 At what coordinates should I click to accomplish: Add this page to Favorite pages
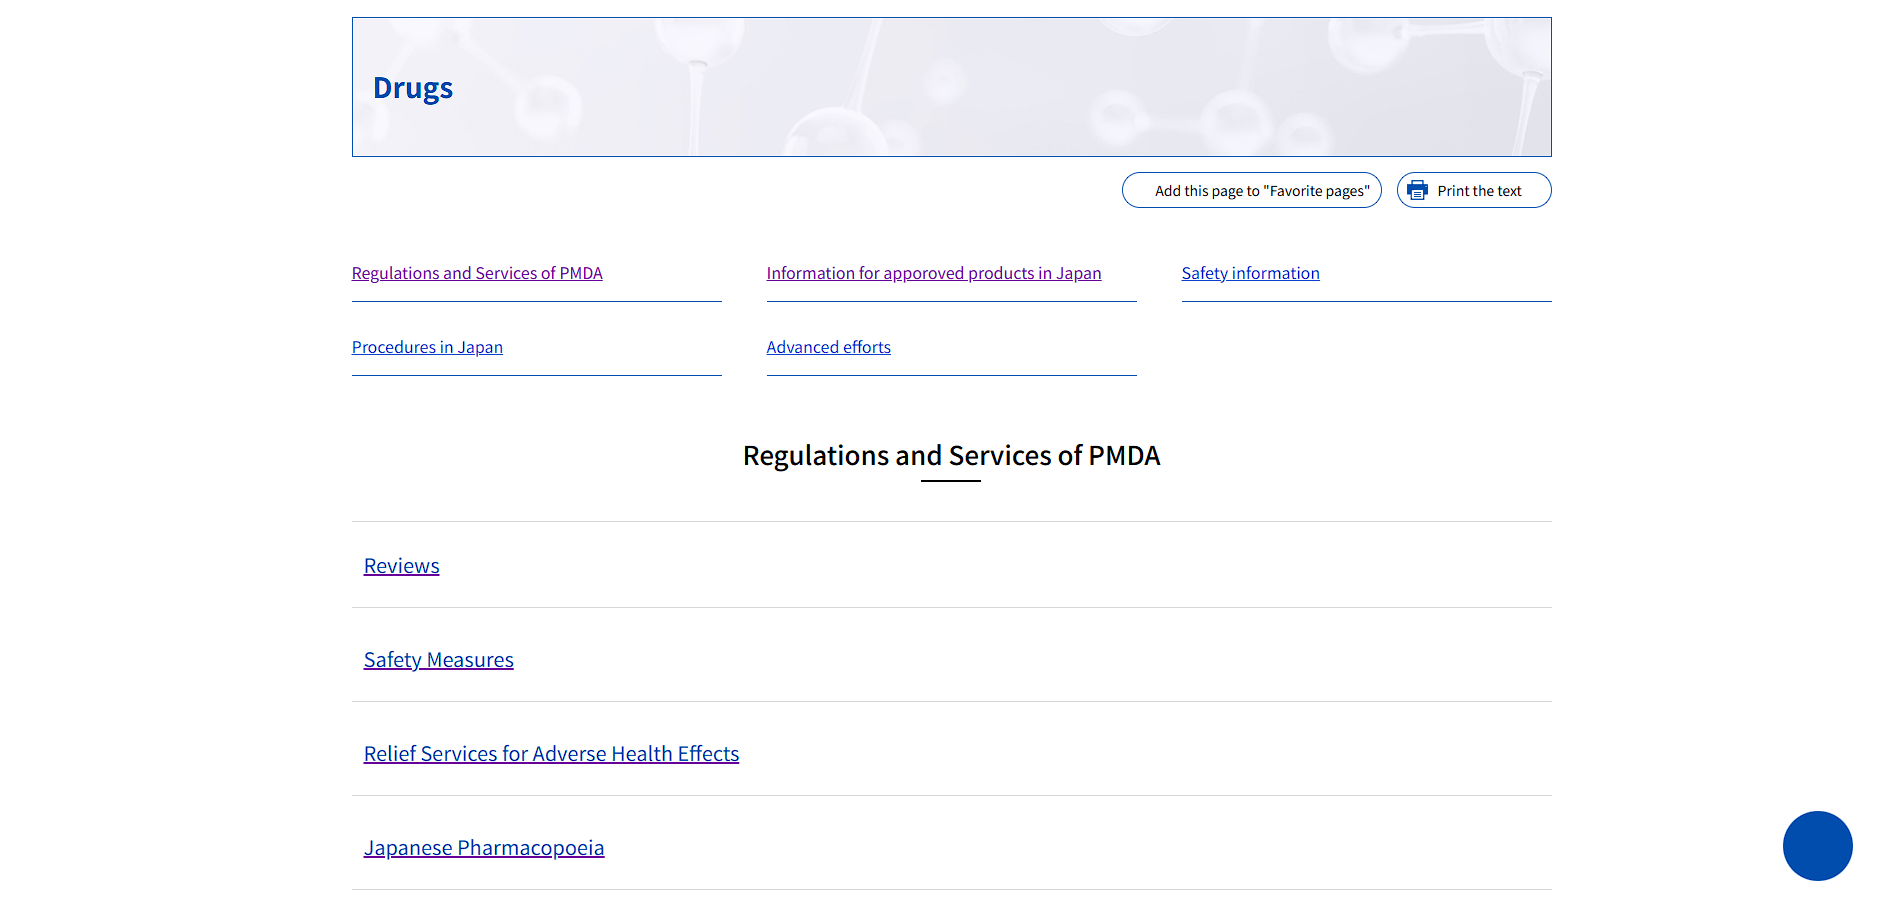point(1251,190)
